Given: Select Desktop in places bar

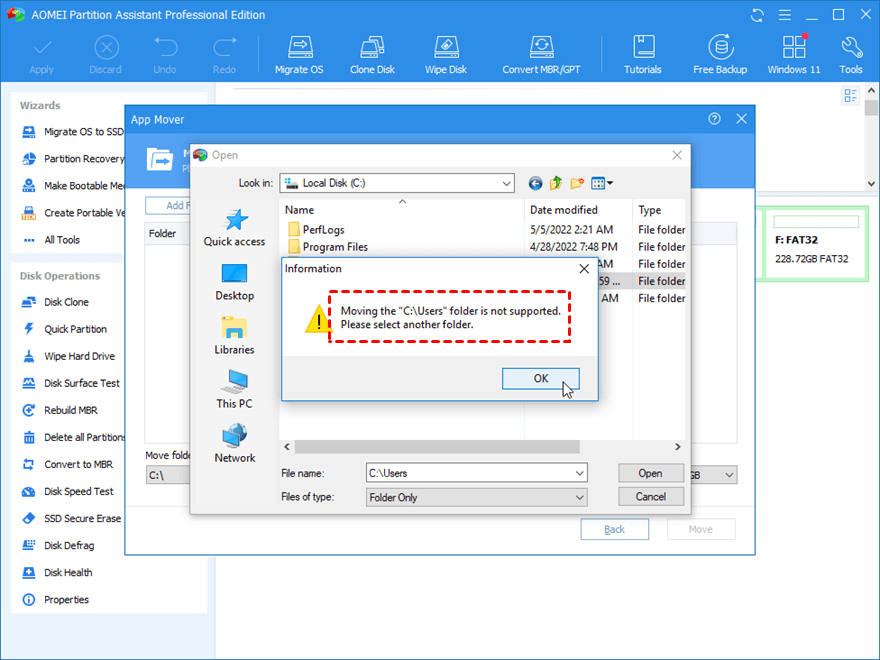Looking at the screenshot, I should click(235, 282).
